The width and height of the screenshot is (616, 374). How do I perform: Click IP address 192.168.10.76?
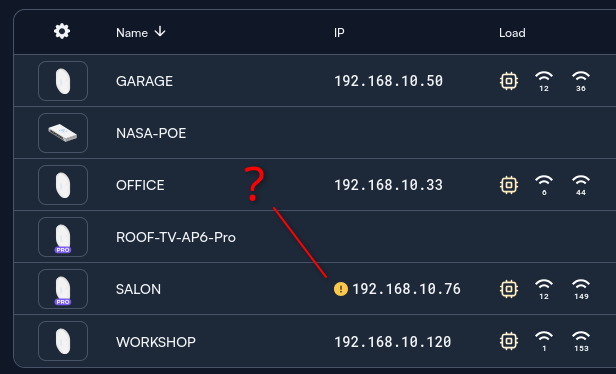406,289
